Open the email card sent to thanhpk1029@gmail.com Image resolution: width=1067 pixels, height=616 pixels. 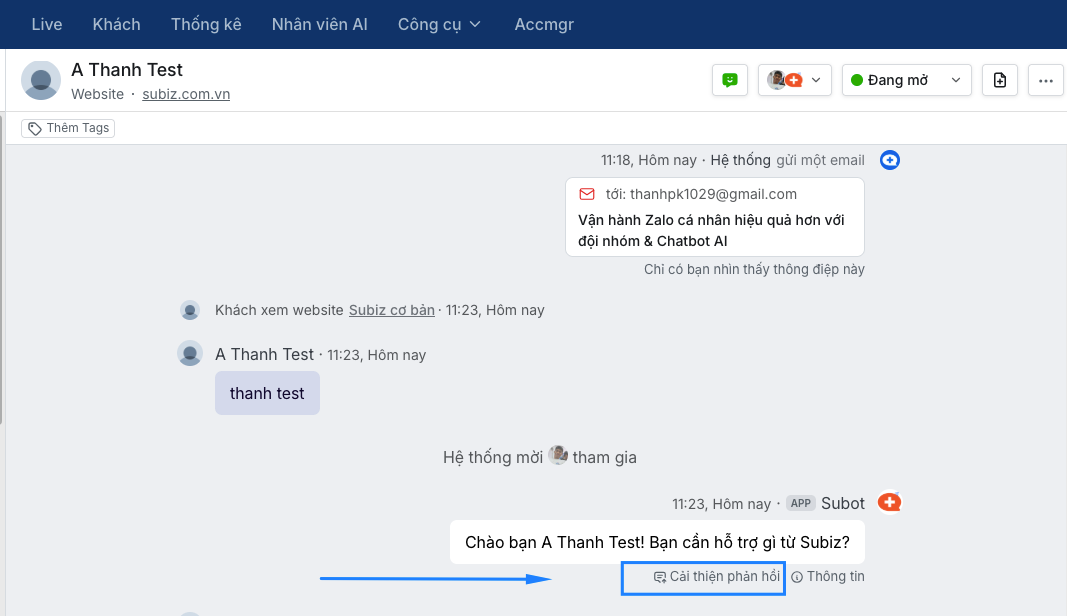(714, 217)
